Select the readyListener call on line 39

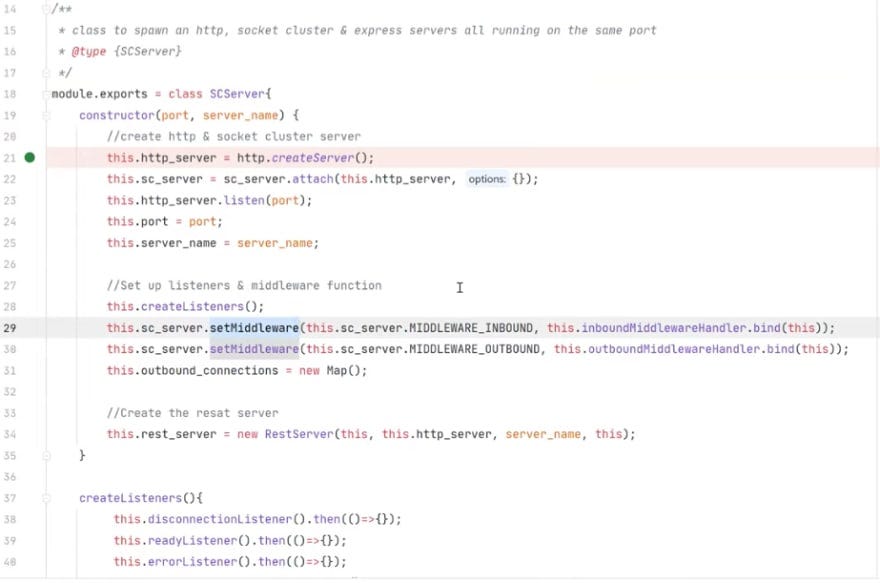click(190, 540)
